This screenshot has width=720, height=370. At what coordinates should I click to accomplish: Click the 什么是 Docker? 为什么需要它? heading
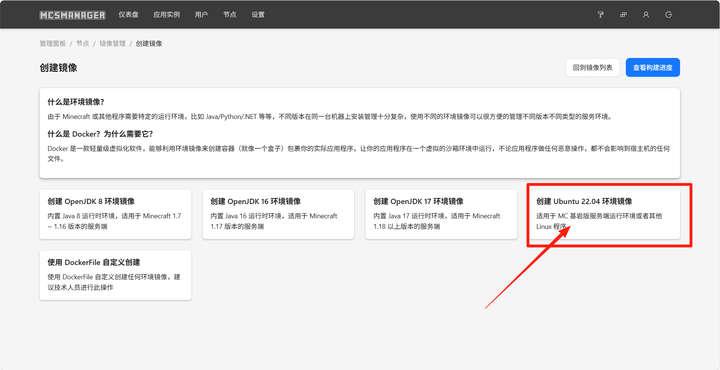tap(100, 134)
